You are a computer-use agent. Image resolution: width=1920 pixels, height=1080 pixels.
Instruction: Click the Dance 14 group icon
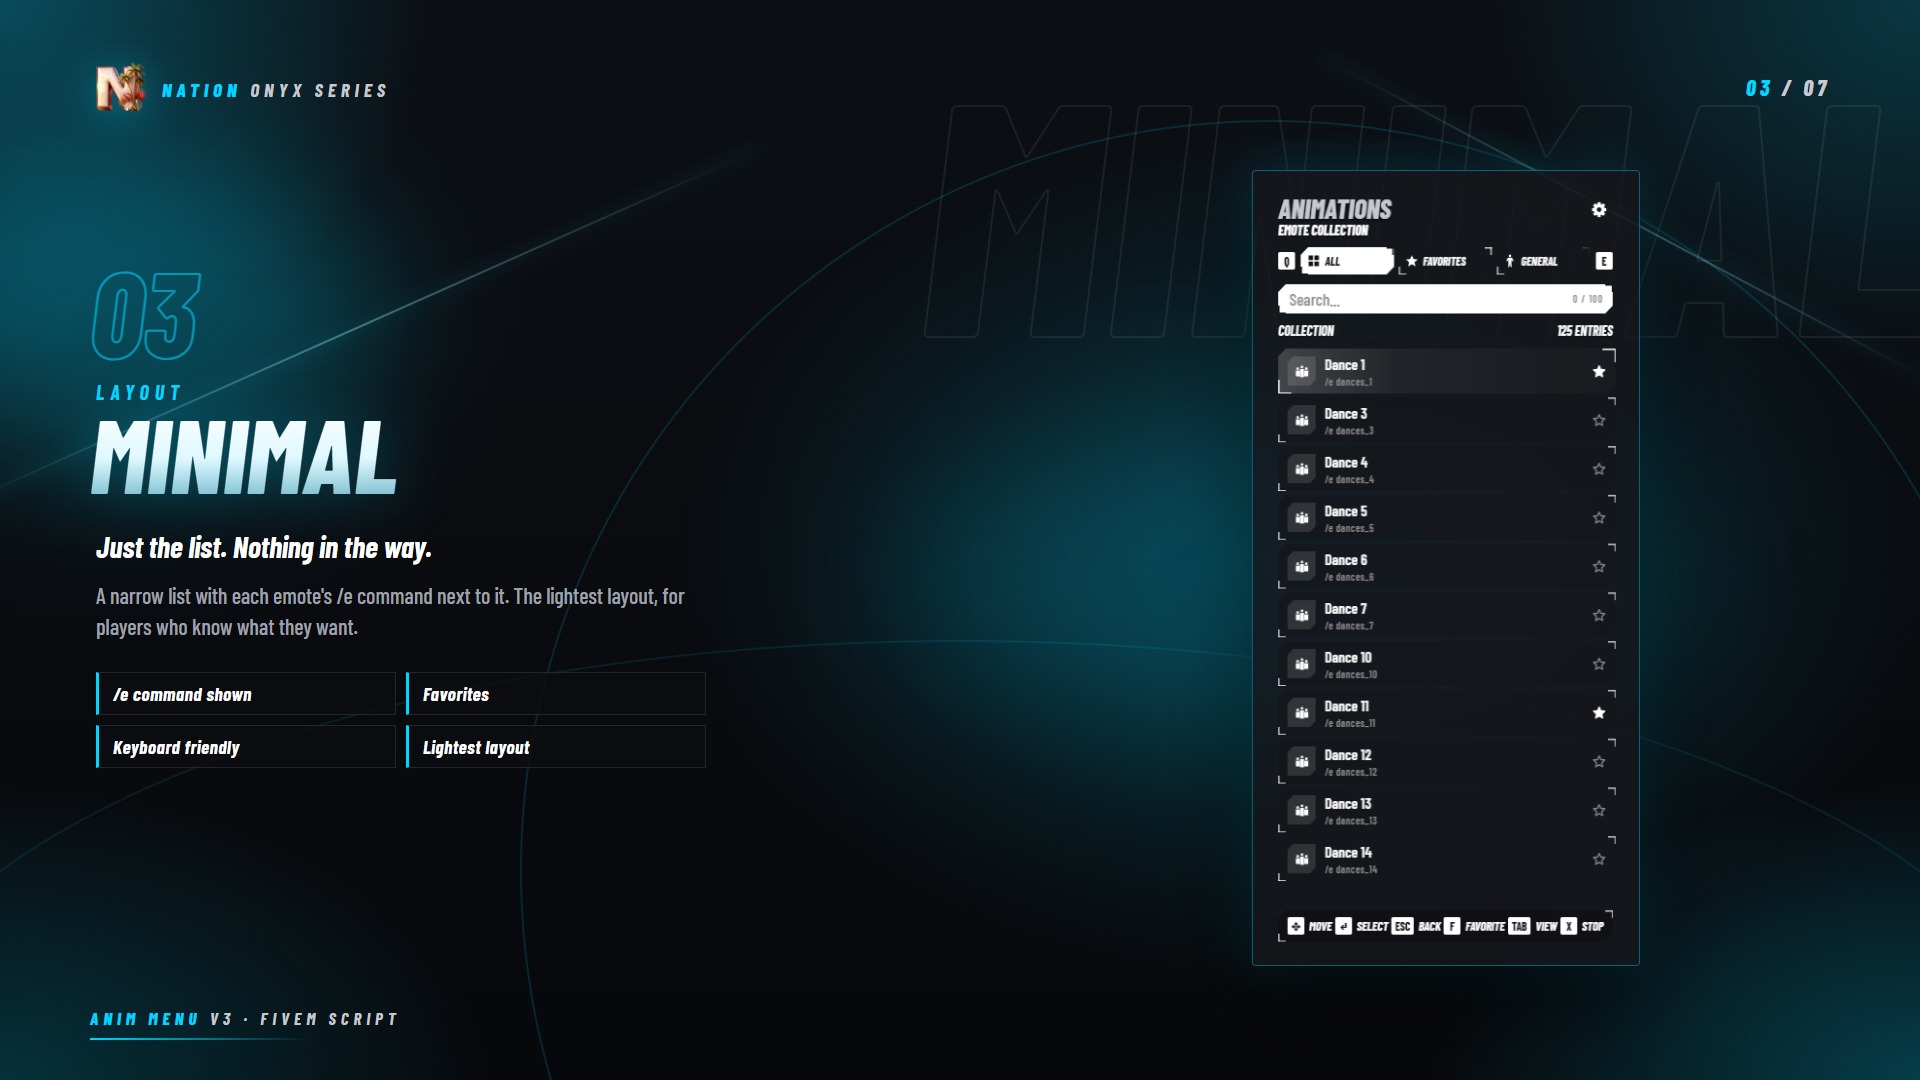(x=1302, y=859)
